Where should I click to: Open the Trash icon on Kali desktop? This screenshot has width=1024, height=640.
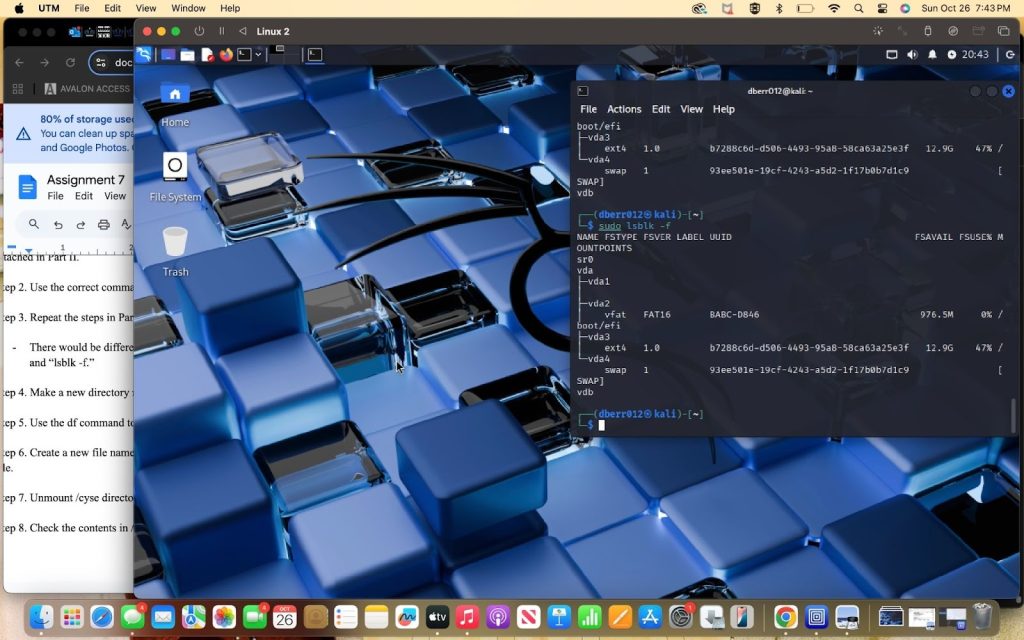click(175, 242)
